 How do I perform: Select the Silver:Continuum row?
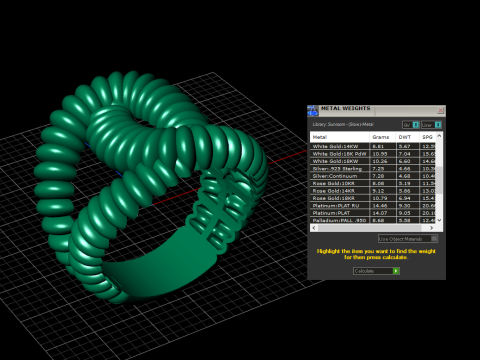pos(373,176)
